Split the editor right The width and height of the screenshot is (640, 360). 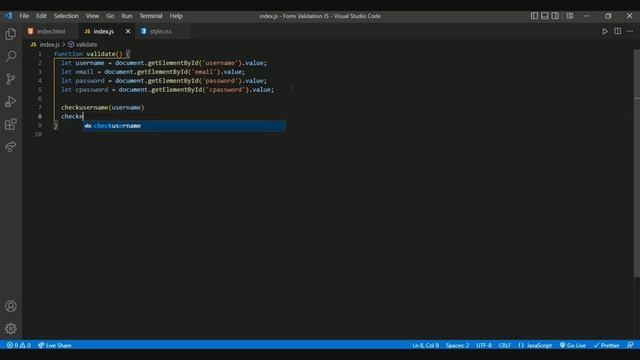pyautogui.click(x=618, y=31)
